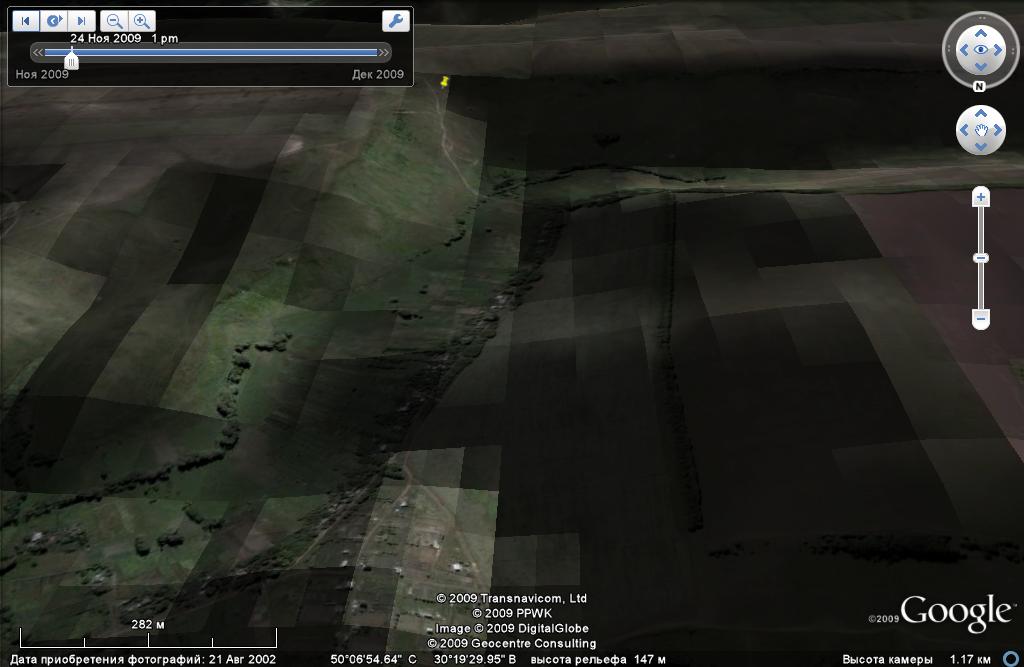Jump to the start of the timeline
Image resolution: width=1024 pixels, height=667 pixels.
[26, 20]
